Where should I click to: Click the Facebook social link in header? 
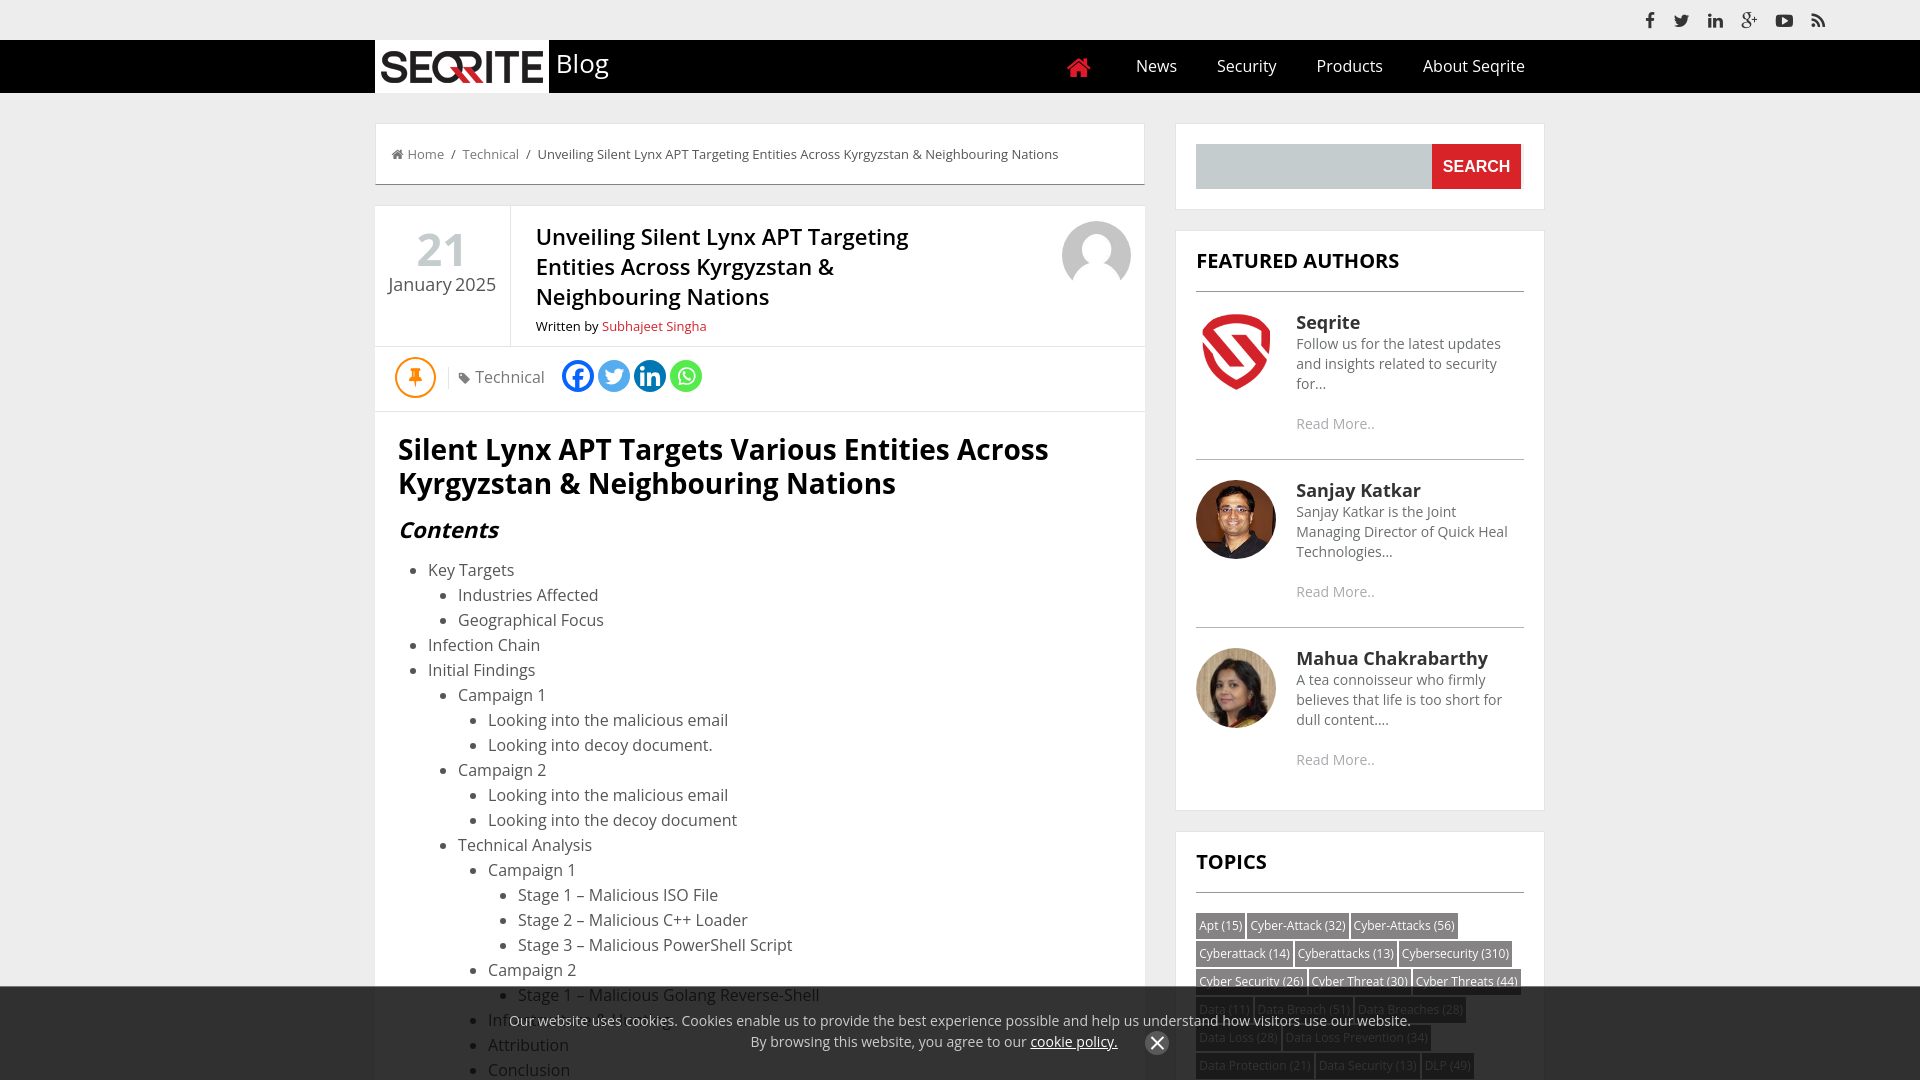tap(1650, 20)
